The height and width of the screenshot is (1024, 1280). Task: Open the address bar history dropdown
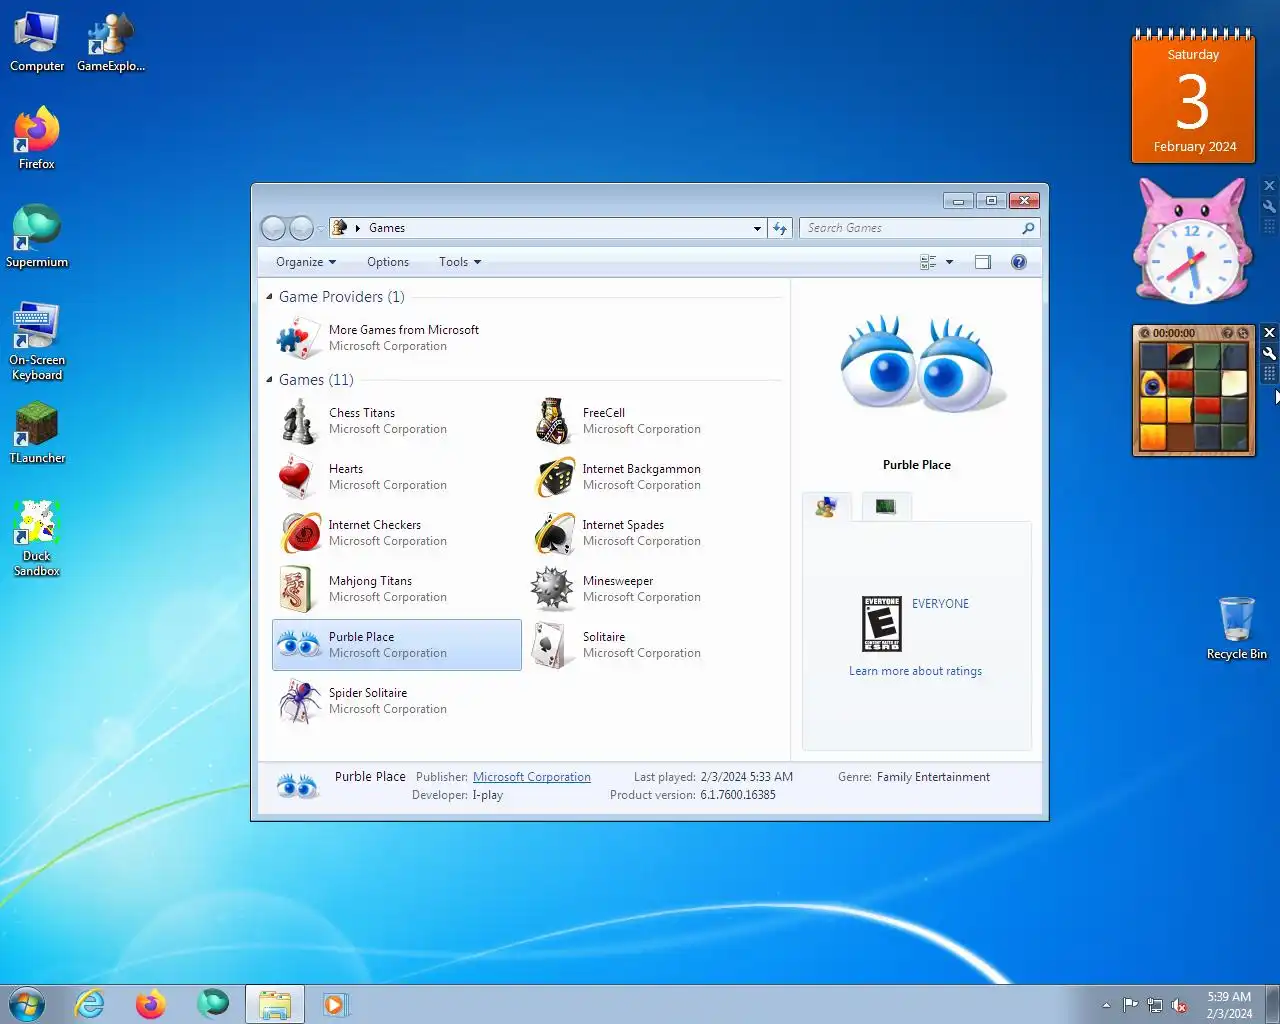click(757, 228)
